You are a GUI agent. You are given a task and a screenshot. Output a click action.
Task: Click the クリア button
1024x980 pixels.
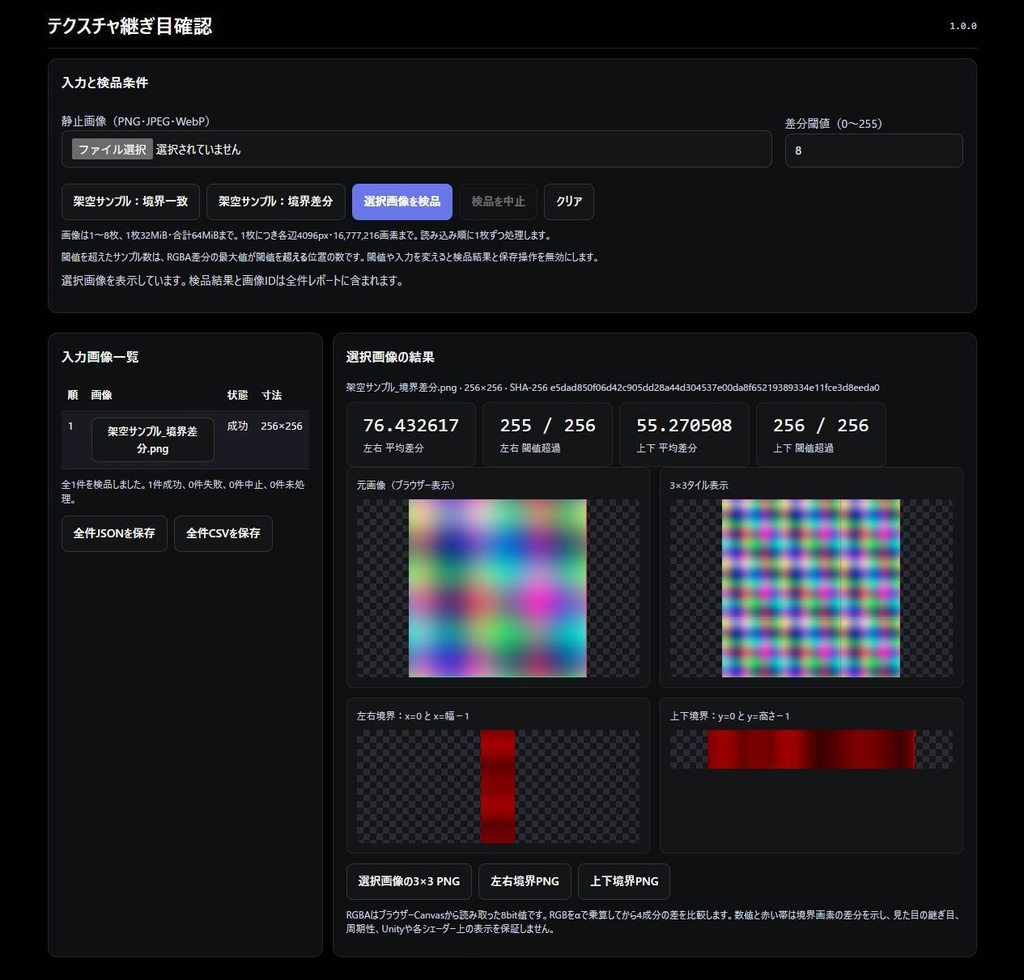(569, 202)
